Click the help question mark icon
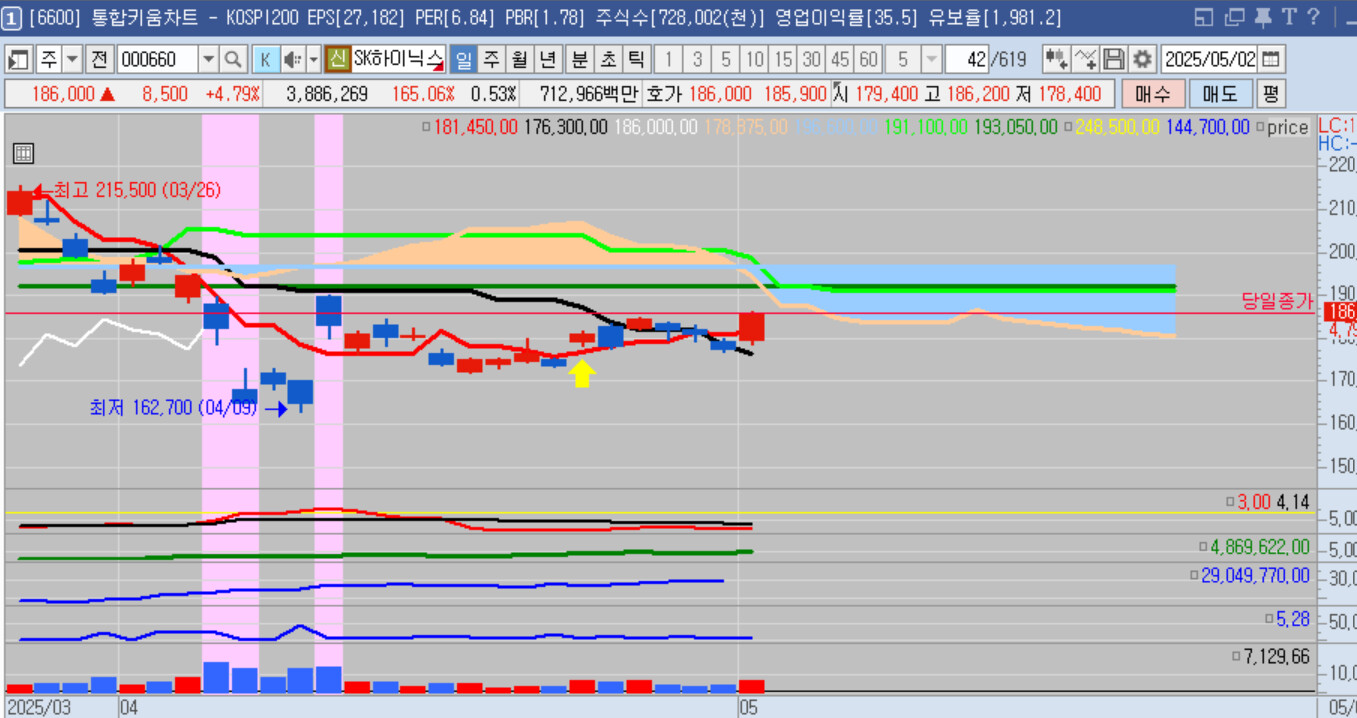This screenshot has height=718, width=1357. [1313, 17]
